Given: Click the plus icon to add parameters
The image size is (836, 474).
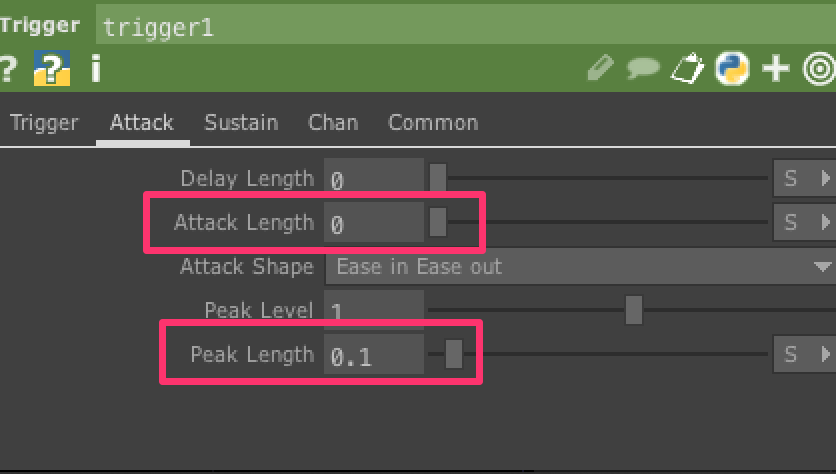Looking at the screenshot, I should point(776,69).
